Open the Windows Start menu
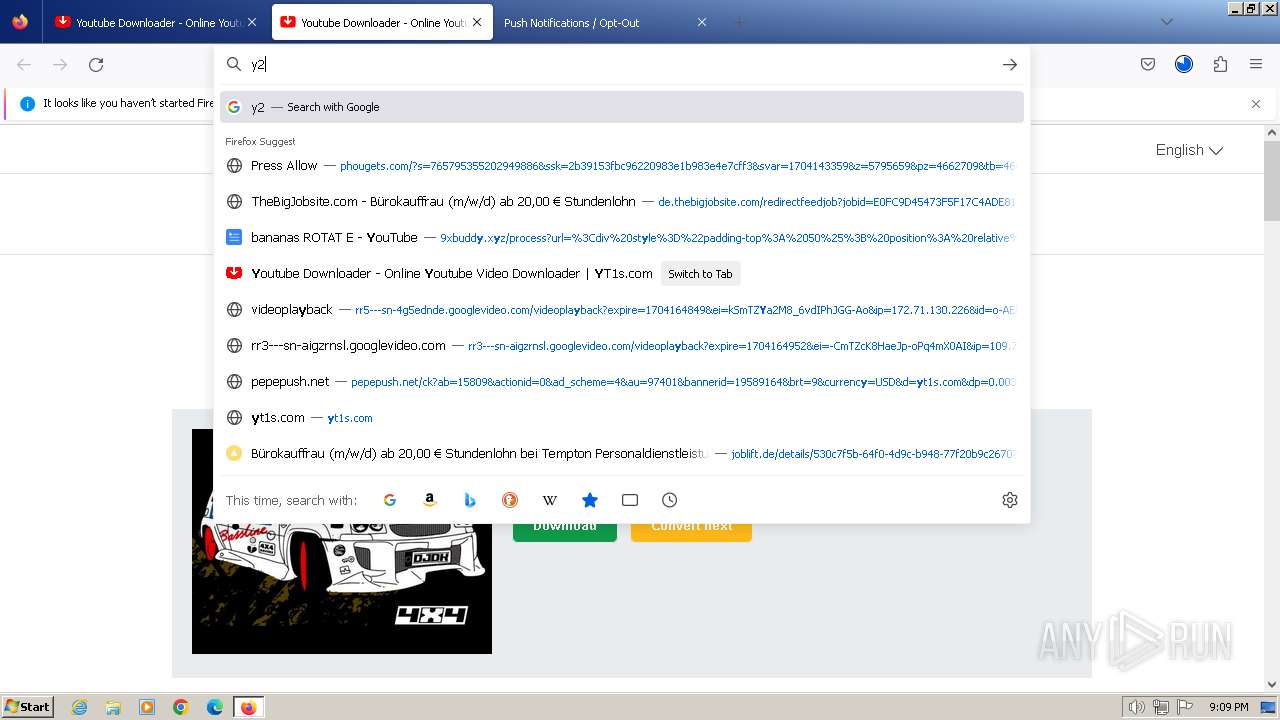 [x=28, y=707]
